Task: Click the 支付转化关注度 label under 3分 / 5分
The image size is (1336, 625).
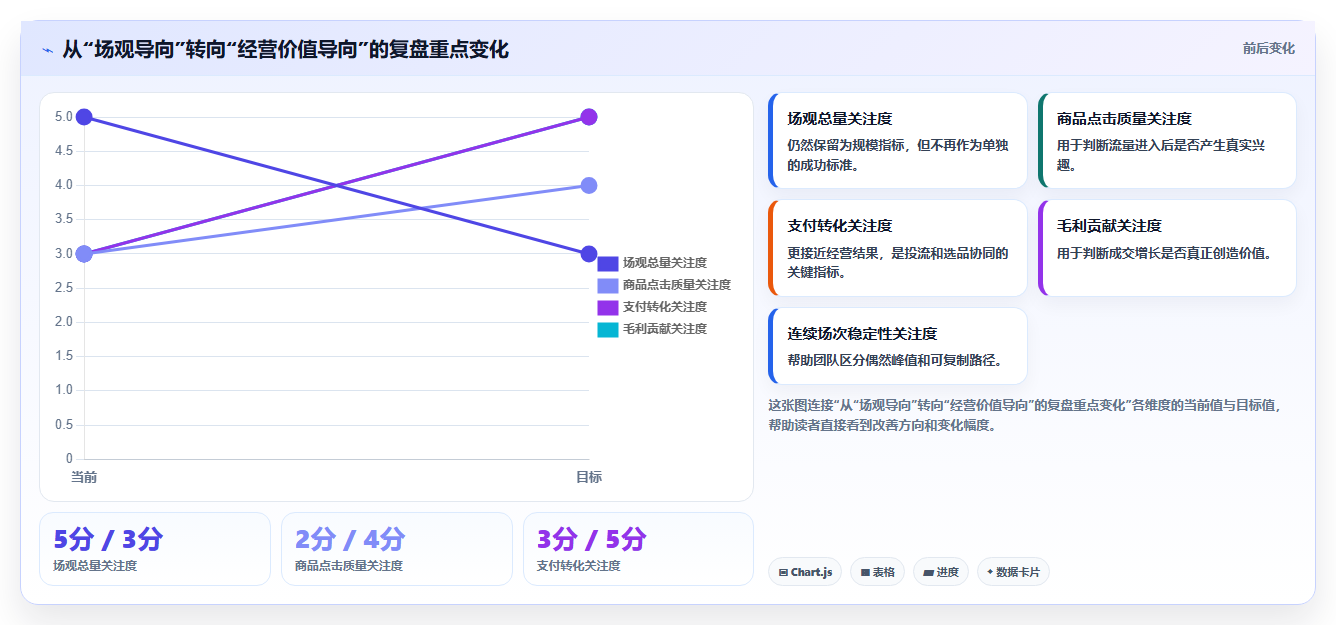Action: (x=579, y=566)
